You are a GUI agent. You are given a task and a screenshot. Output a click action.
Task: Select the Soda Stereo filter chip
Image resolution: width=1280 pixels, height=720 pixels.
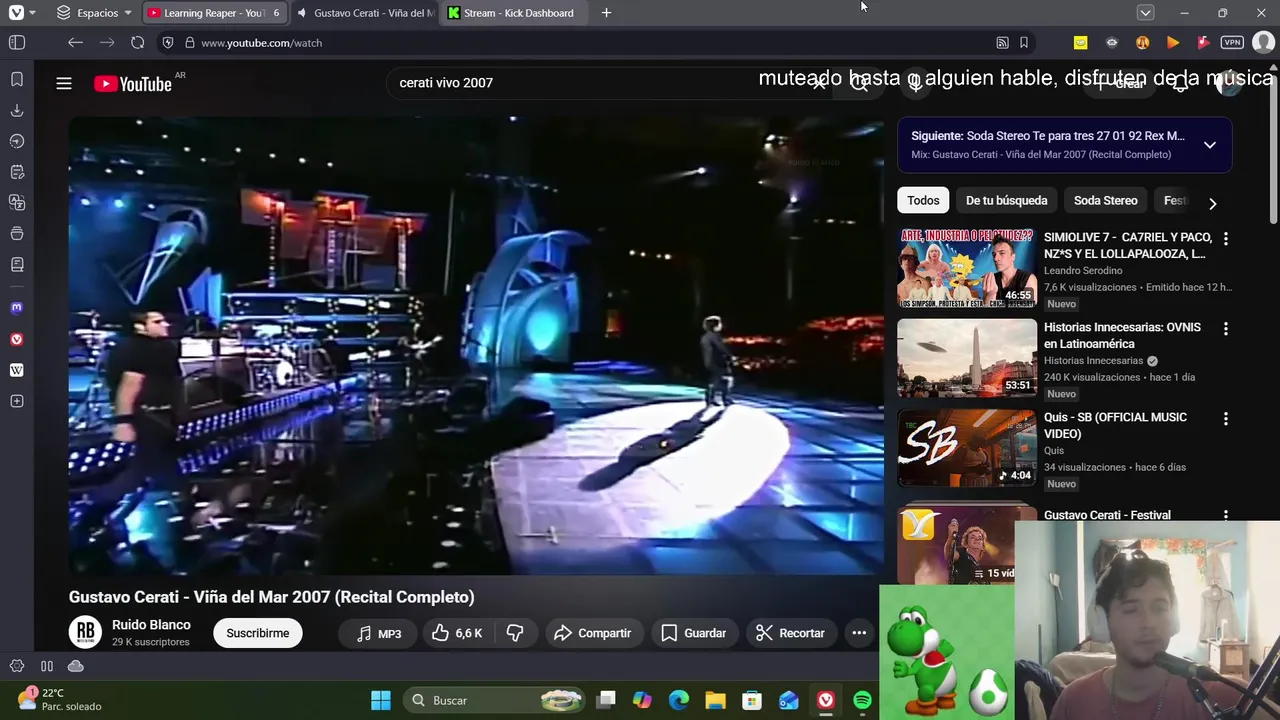click(1105, 200)
